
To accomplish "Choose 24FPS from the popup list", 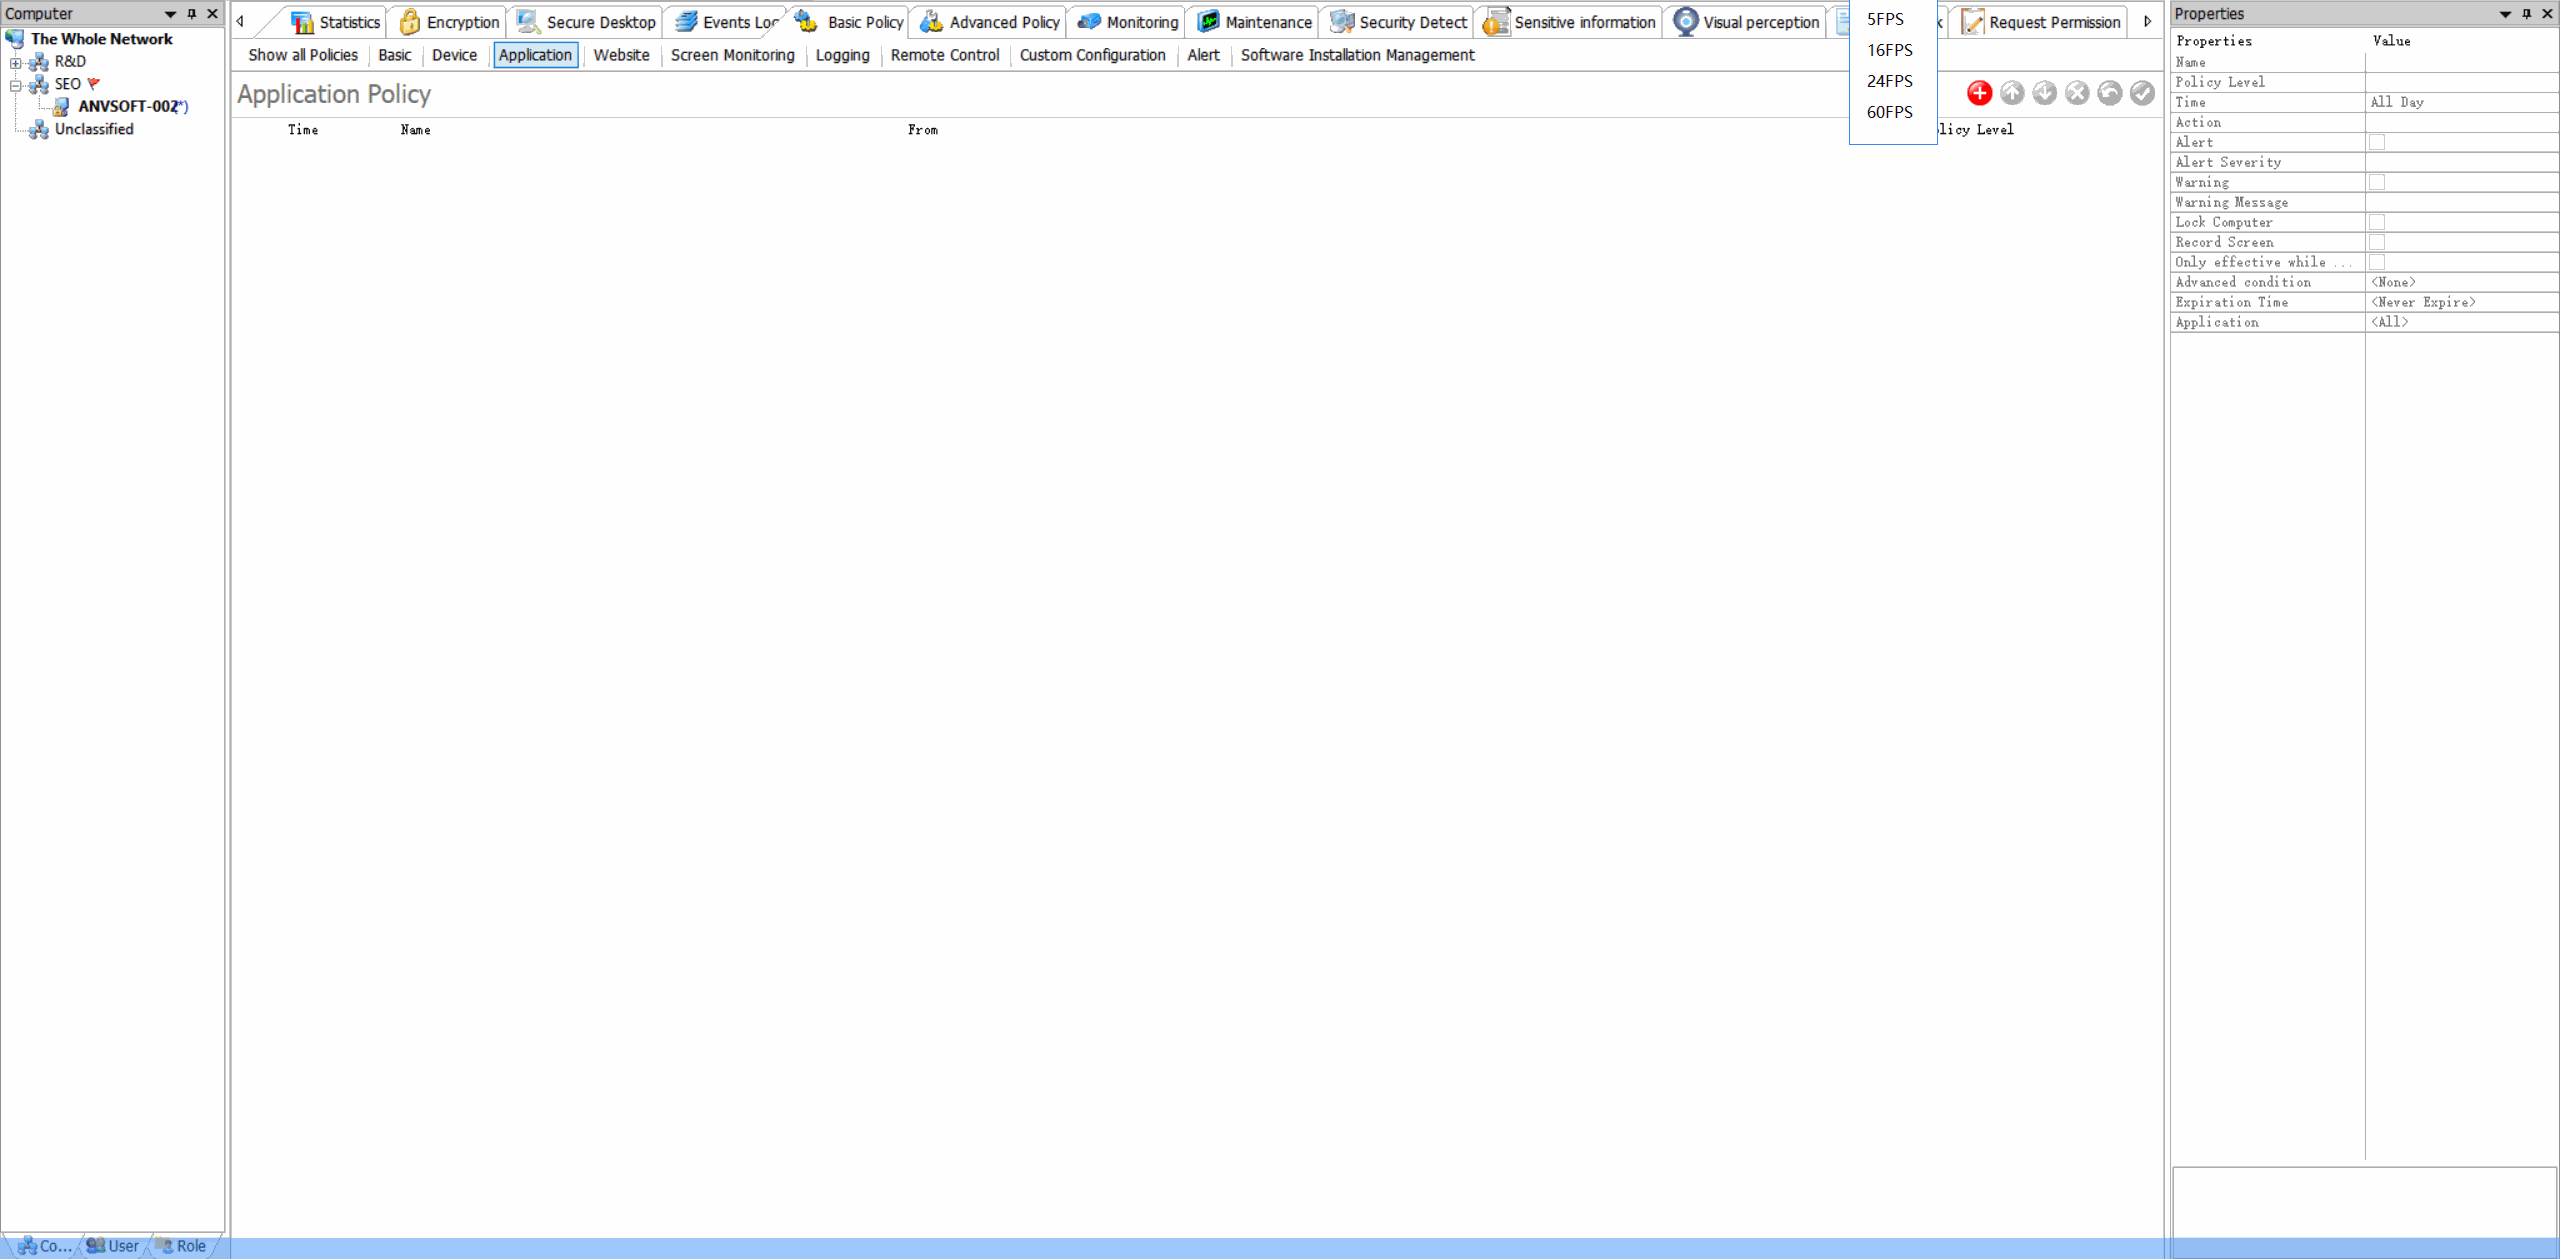I will click(x=1889, y=81).
